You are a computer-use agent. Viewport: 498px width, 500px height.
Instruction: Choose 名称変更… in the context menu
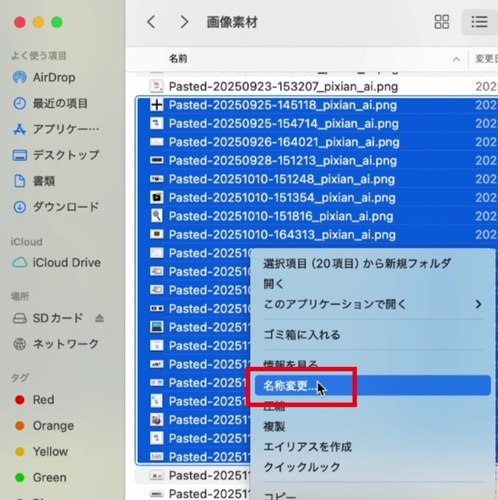click(373, 386)
